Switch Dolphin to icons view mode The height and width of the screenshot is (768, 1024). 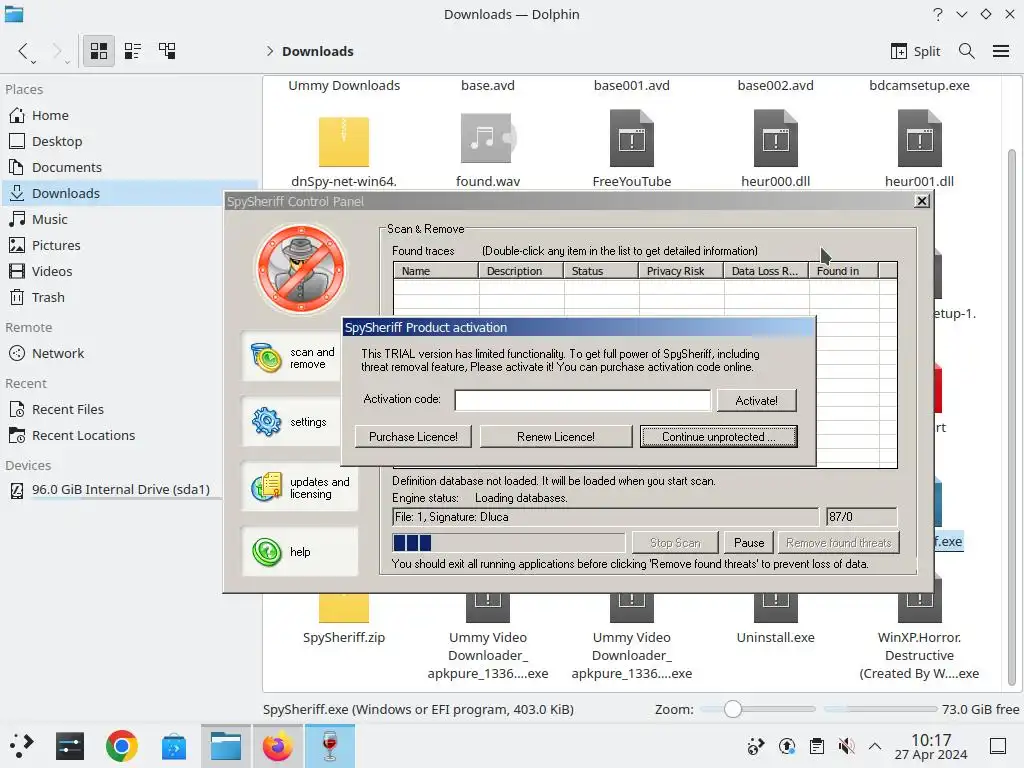99,51
